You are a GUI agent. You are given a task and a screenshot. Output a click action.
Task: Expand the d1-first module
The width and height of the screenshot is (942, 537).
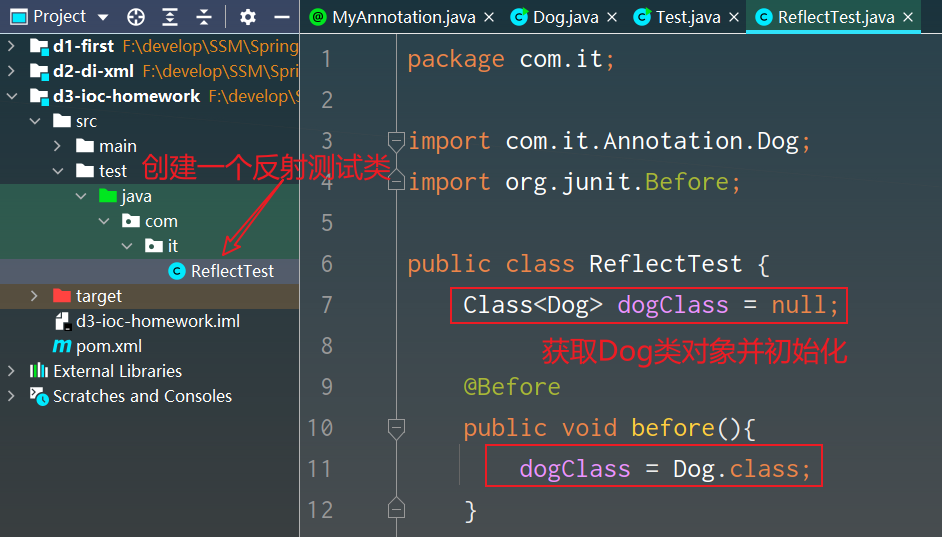[x=11, y=46]
